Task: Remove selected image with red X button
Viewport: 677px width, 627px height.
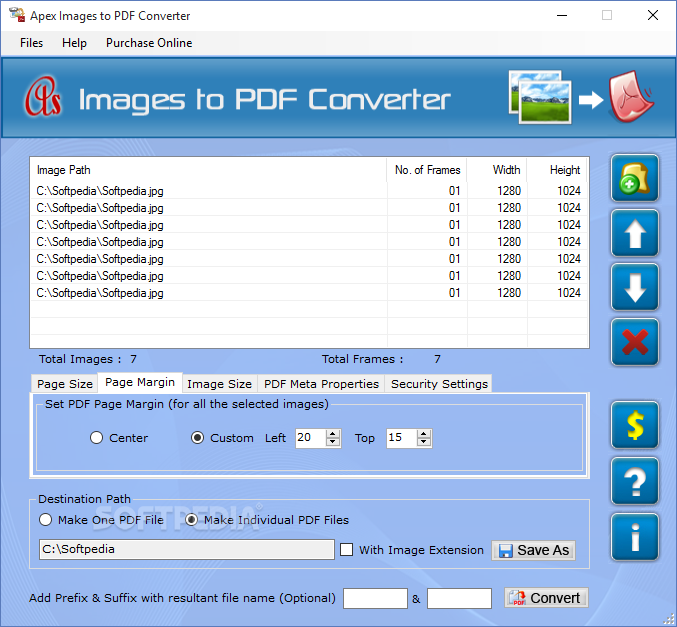Action: (x=634, y=342)
